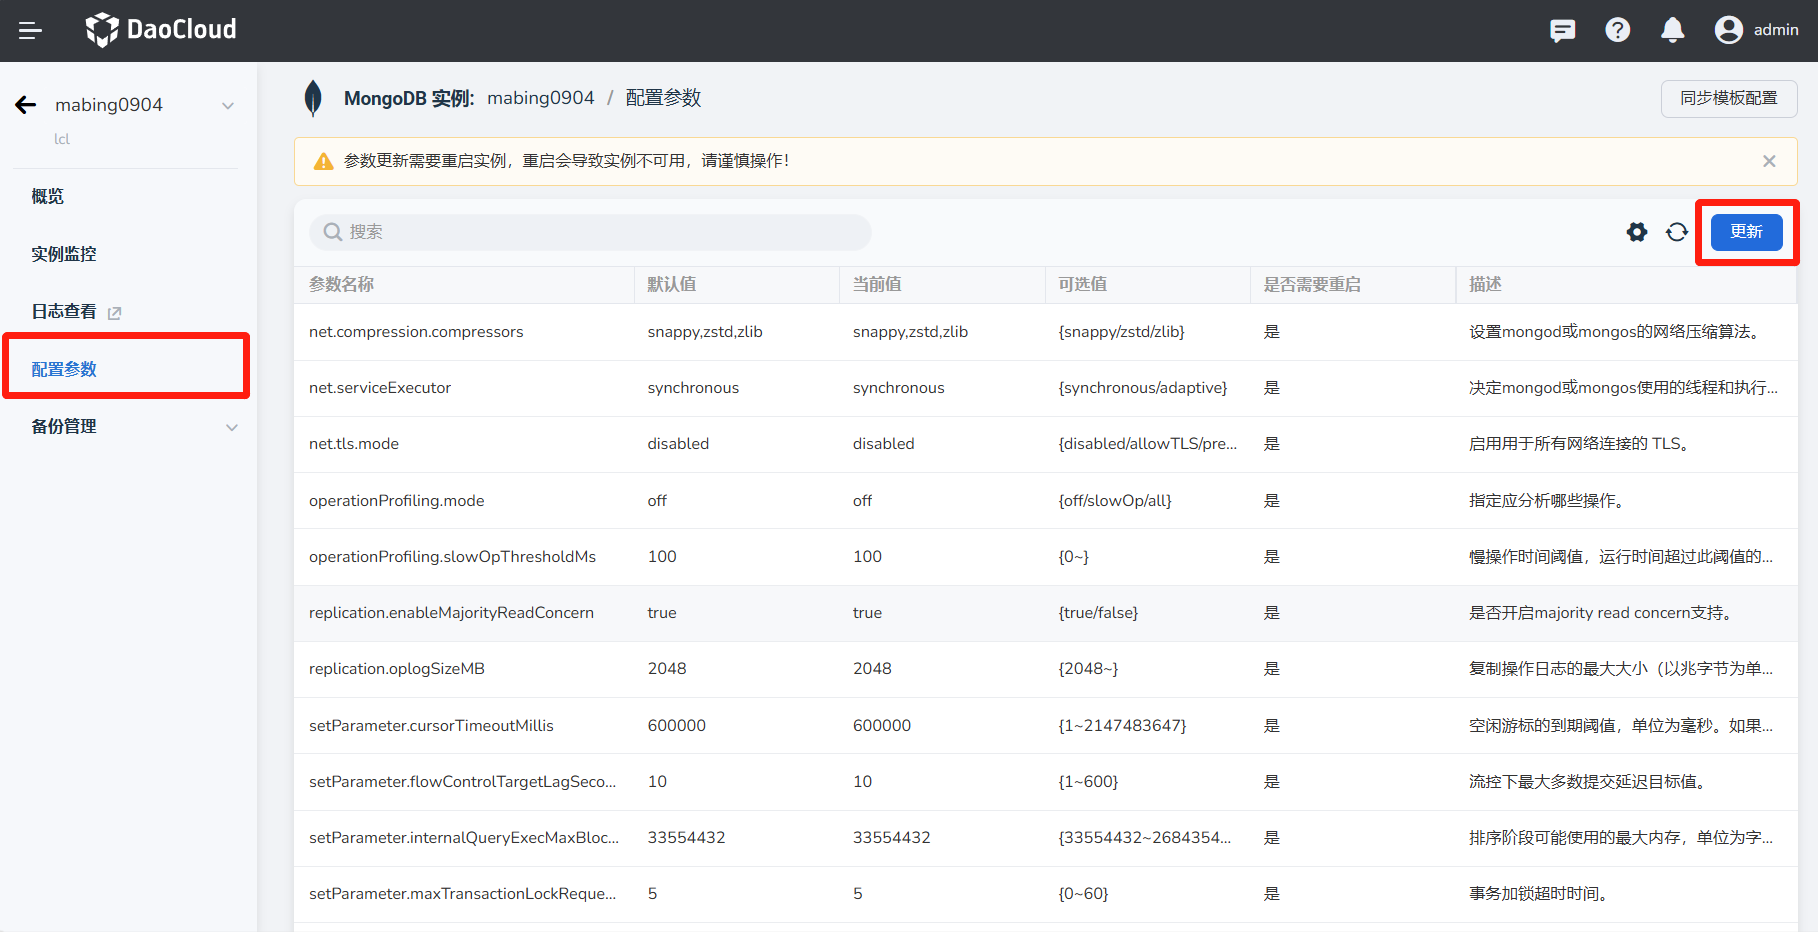Image resolution: width=1818 pixels, height=932 pixels.
Task: Open table column settings gear
Action: [x=1636, y=232]
